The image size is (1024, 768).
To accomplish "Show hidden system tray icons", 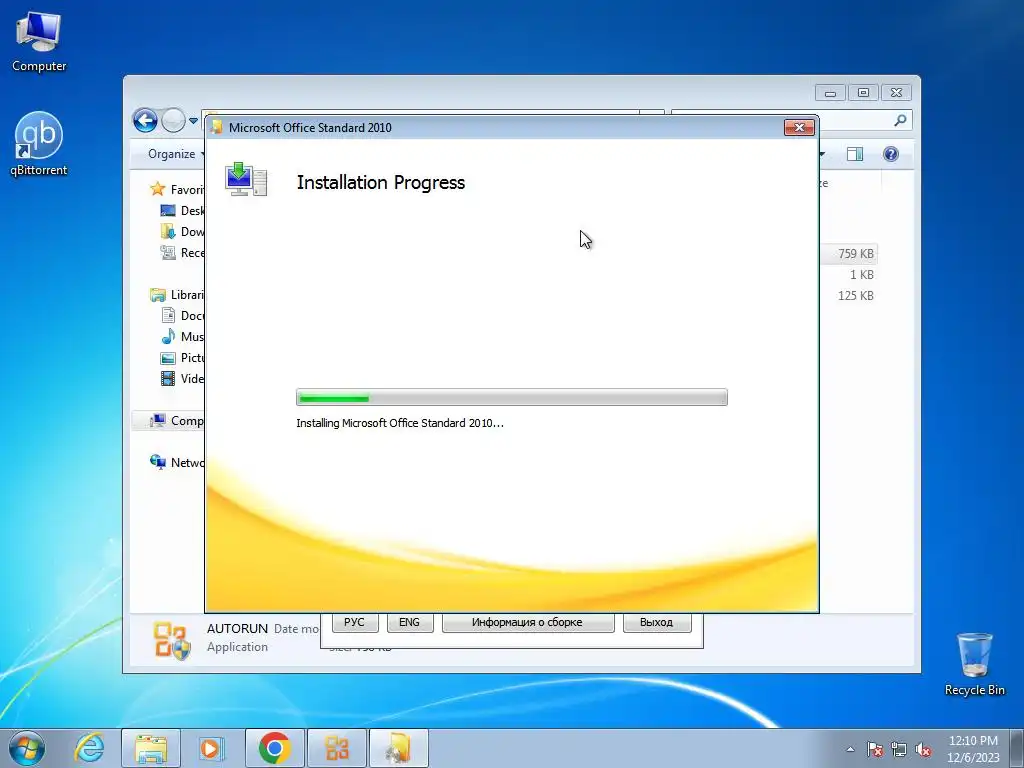I will coord(850,749).
